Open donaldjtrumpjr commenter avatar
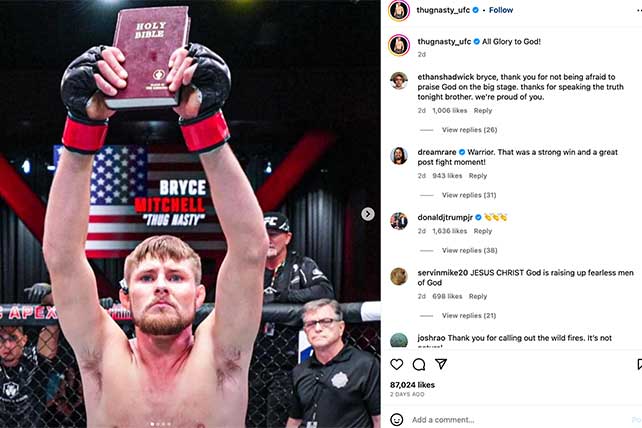The width and height of the screenshot is (642, 428). tap(399, 221)
